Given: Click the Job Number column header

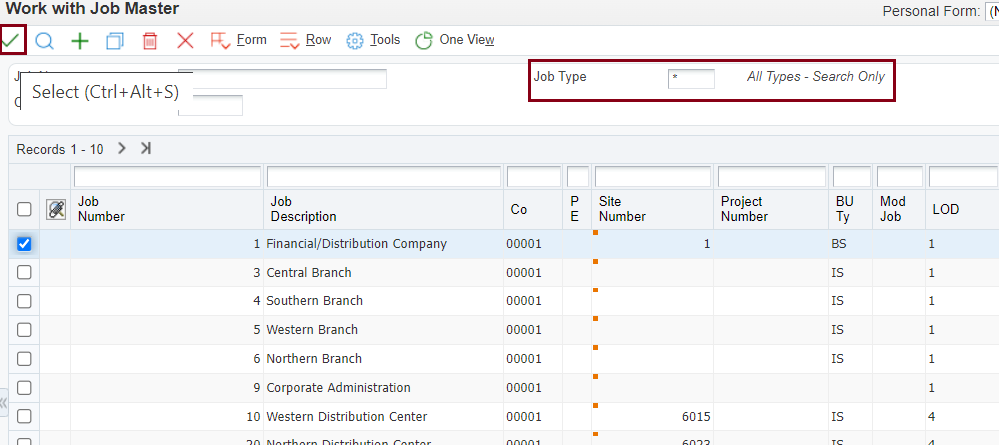Looking at the screenshot, I should point(167,209).
